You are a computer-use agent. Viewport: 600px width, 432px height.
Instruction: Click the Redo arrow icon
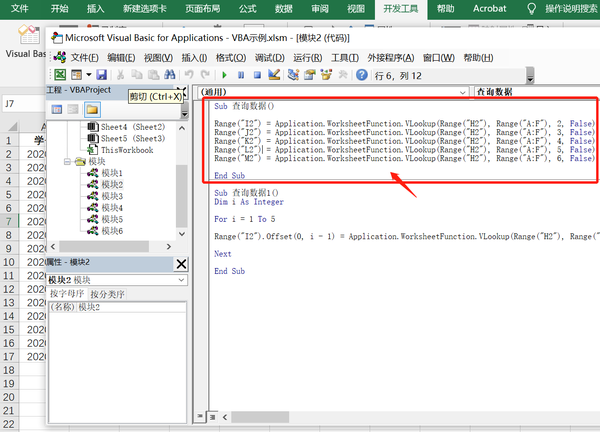(x=205, y=75)
